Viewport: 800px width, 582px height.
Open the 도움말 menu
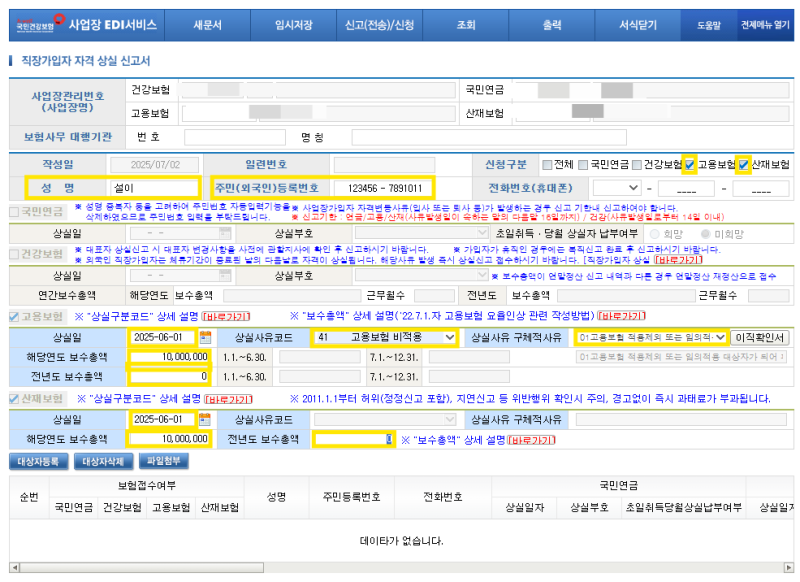point(709,24)
